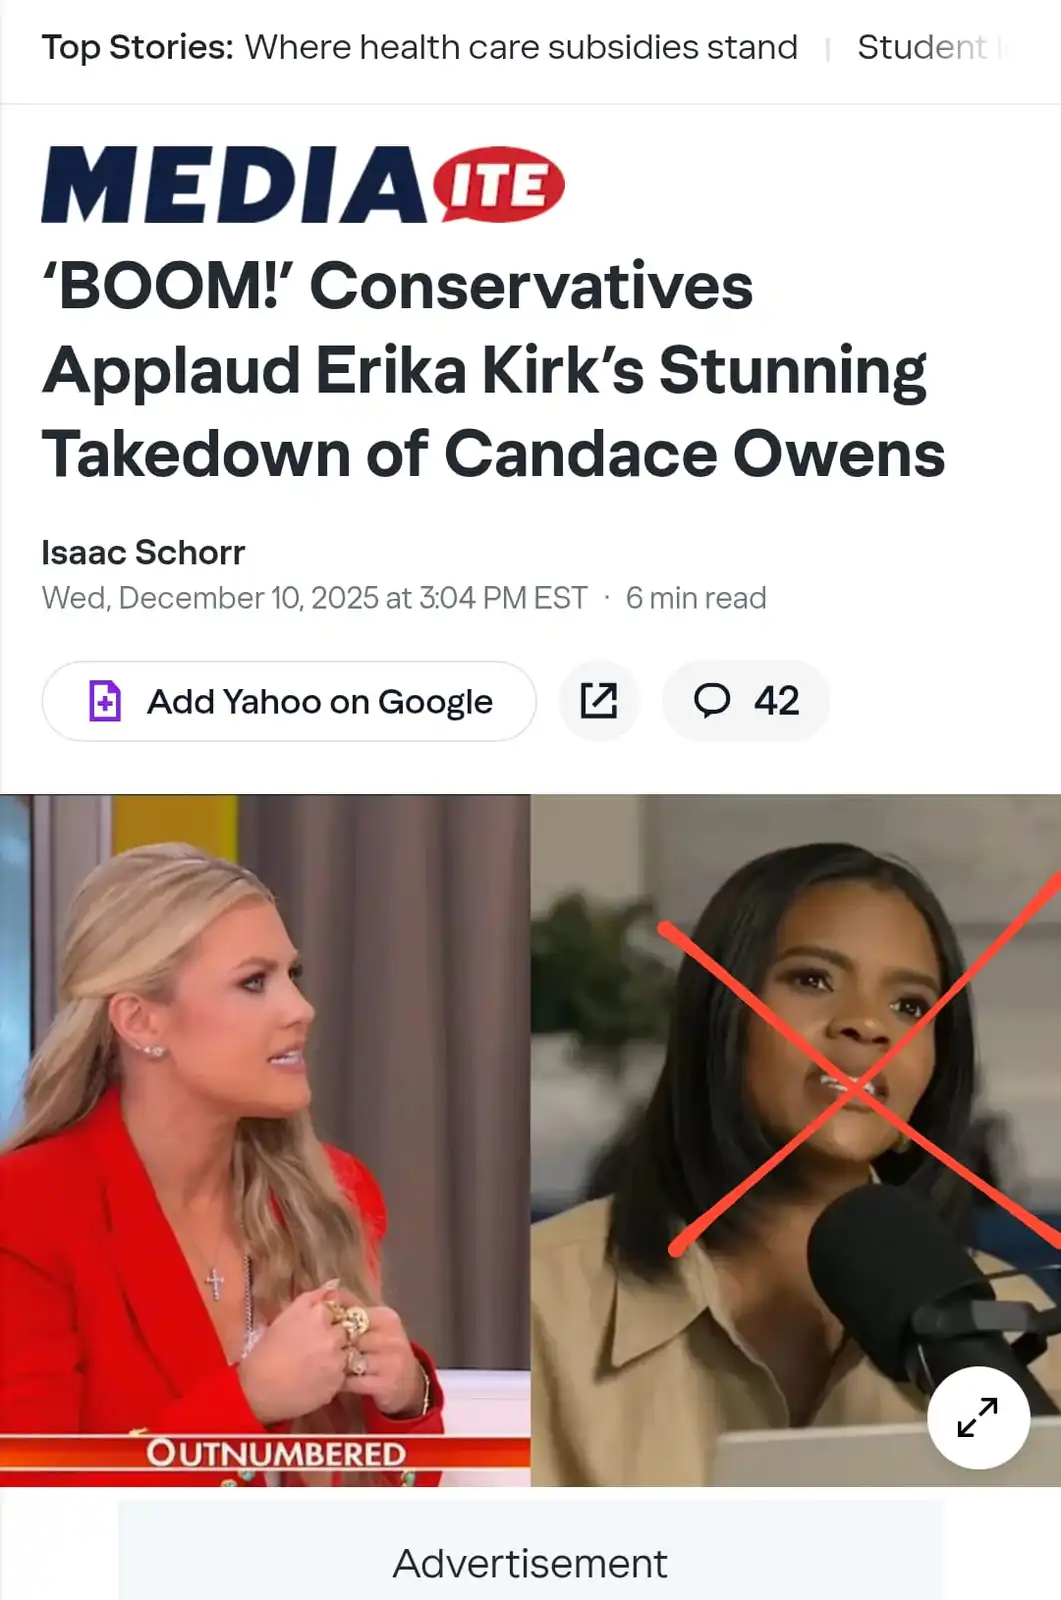The height and width of the screenshot is (1600, 1061).
Task: Tap the red 'ITE' logo badge
Action: pos(498,185)
